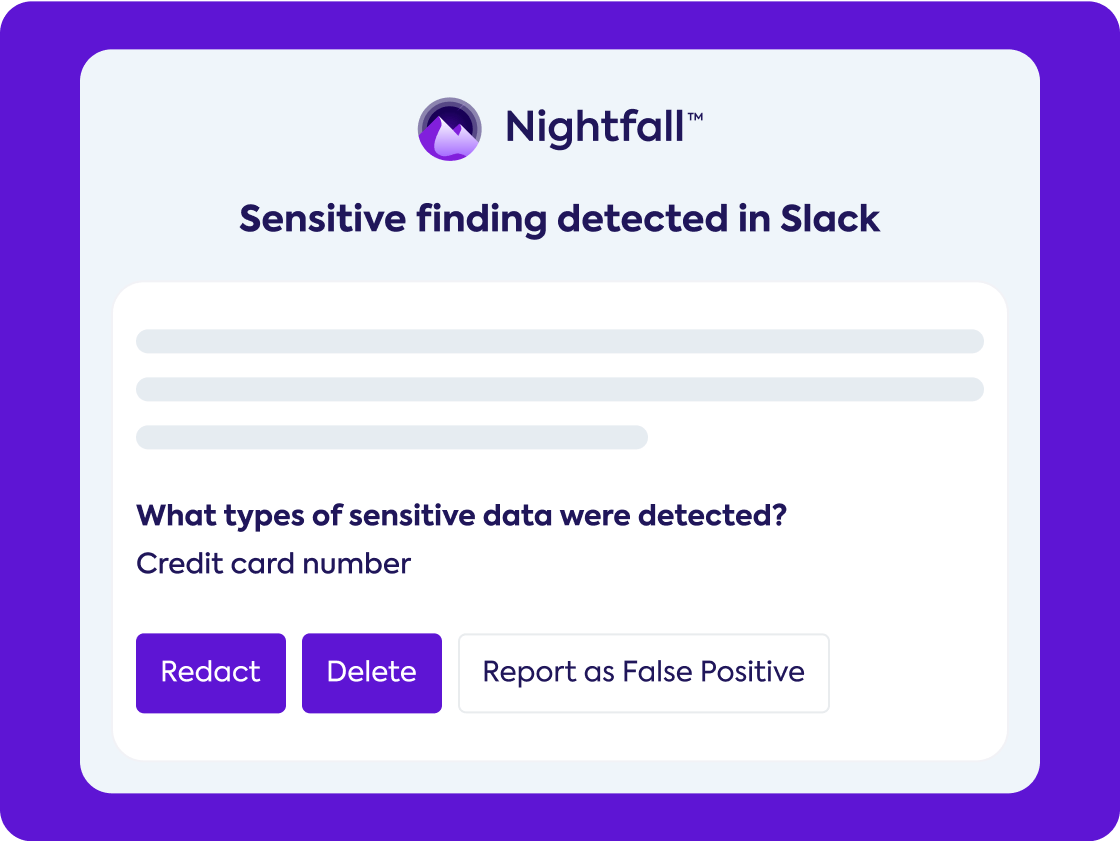Viewport: 1120px width, 841px height.
Task: Click the "What types of sensitive data" question
Action: (461, 516)
